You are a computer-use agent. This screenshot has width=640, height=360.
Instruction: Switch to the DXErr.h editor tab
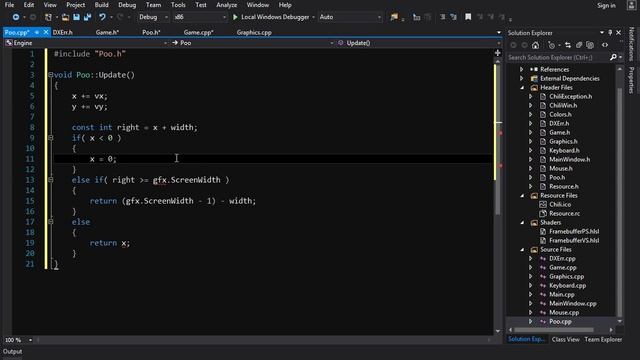pyautogui.click(x=62, y=32)
